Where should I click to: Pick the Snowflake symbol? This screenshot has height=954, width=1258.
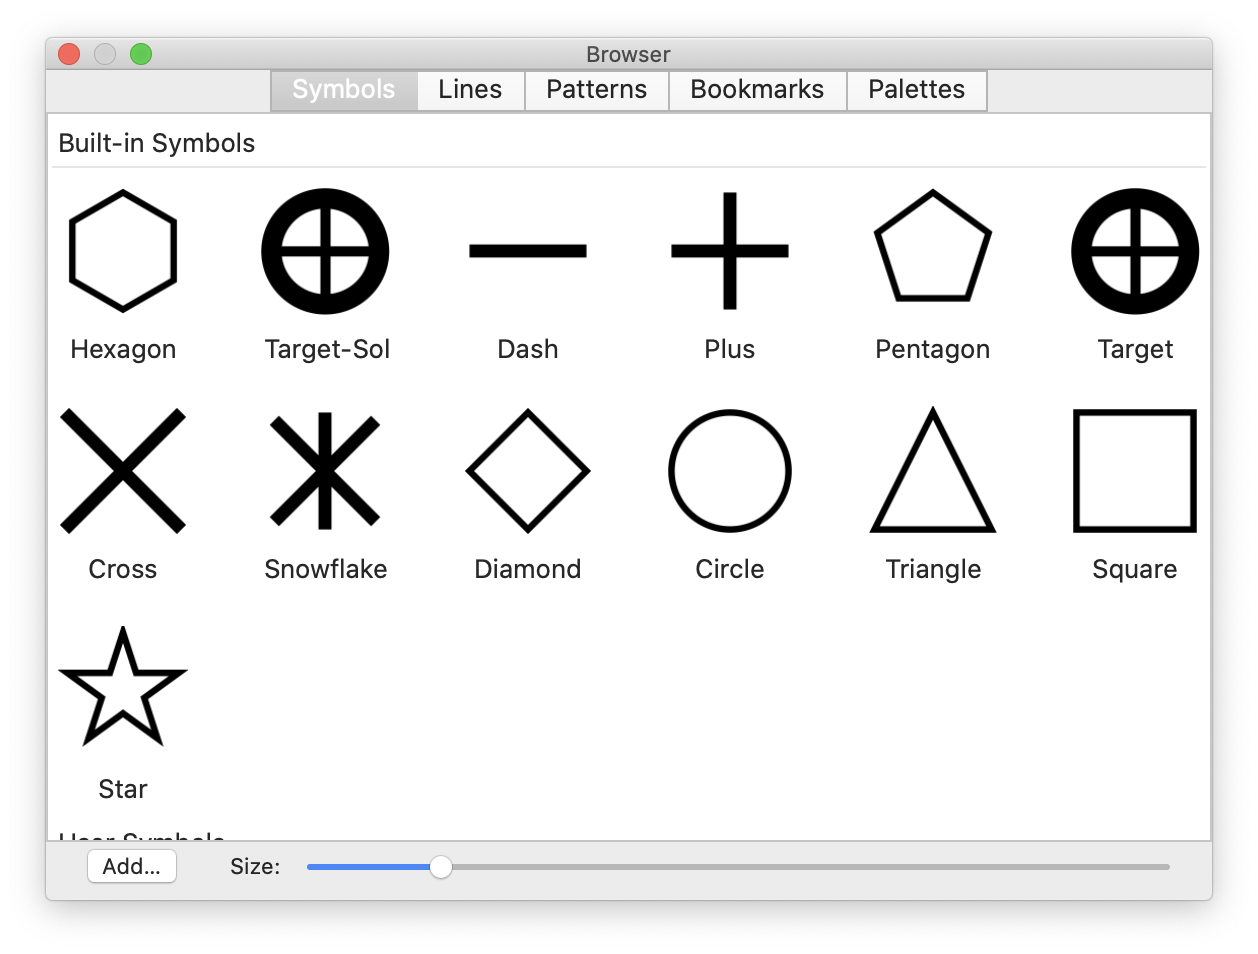(x=325, y=471)
